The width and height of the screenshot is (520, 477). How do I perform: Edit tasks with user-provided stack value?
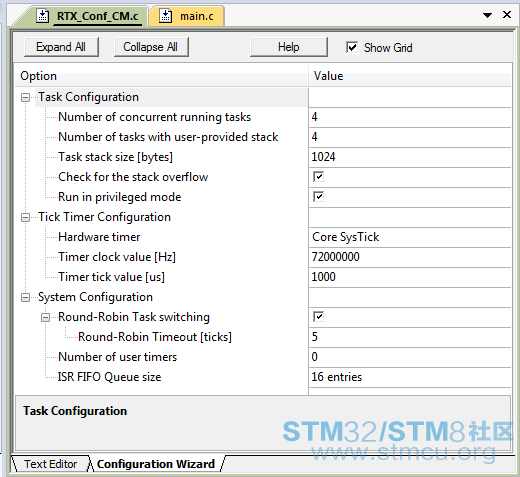(410, 137)
